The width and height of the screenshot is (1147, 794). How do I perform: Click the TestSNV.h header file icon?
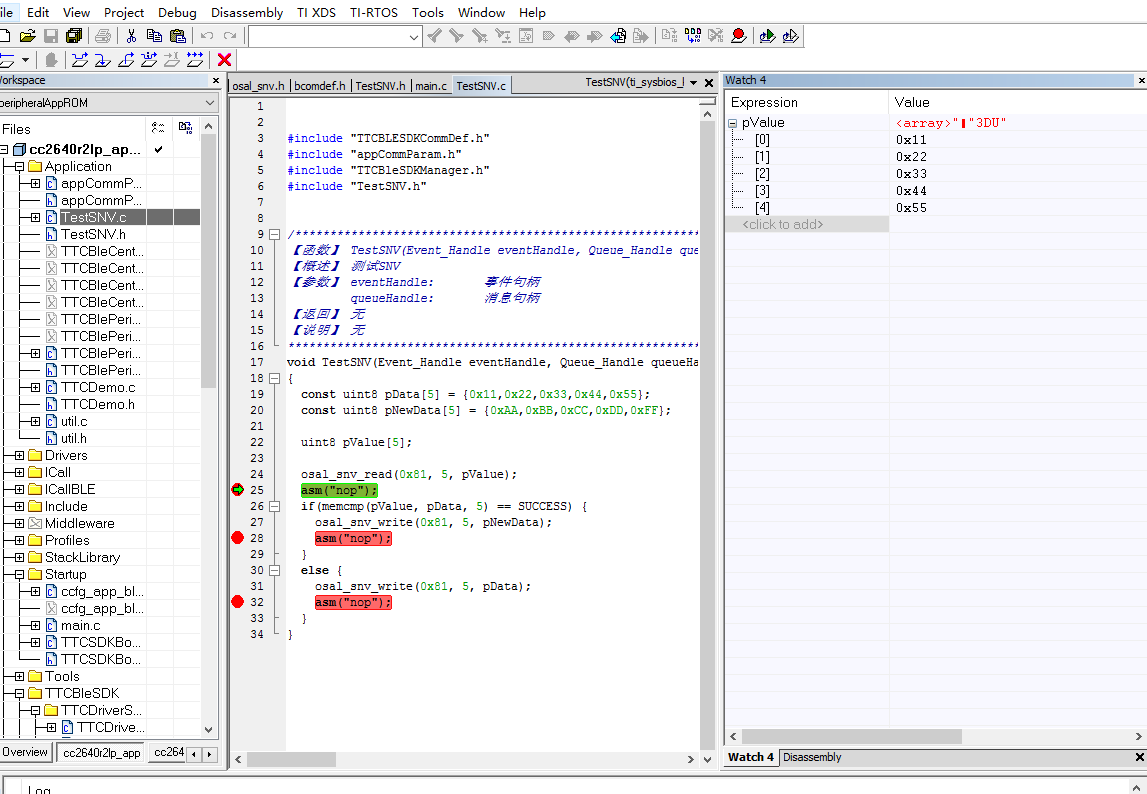tap(51, 234)
